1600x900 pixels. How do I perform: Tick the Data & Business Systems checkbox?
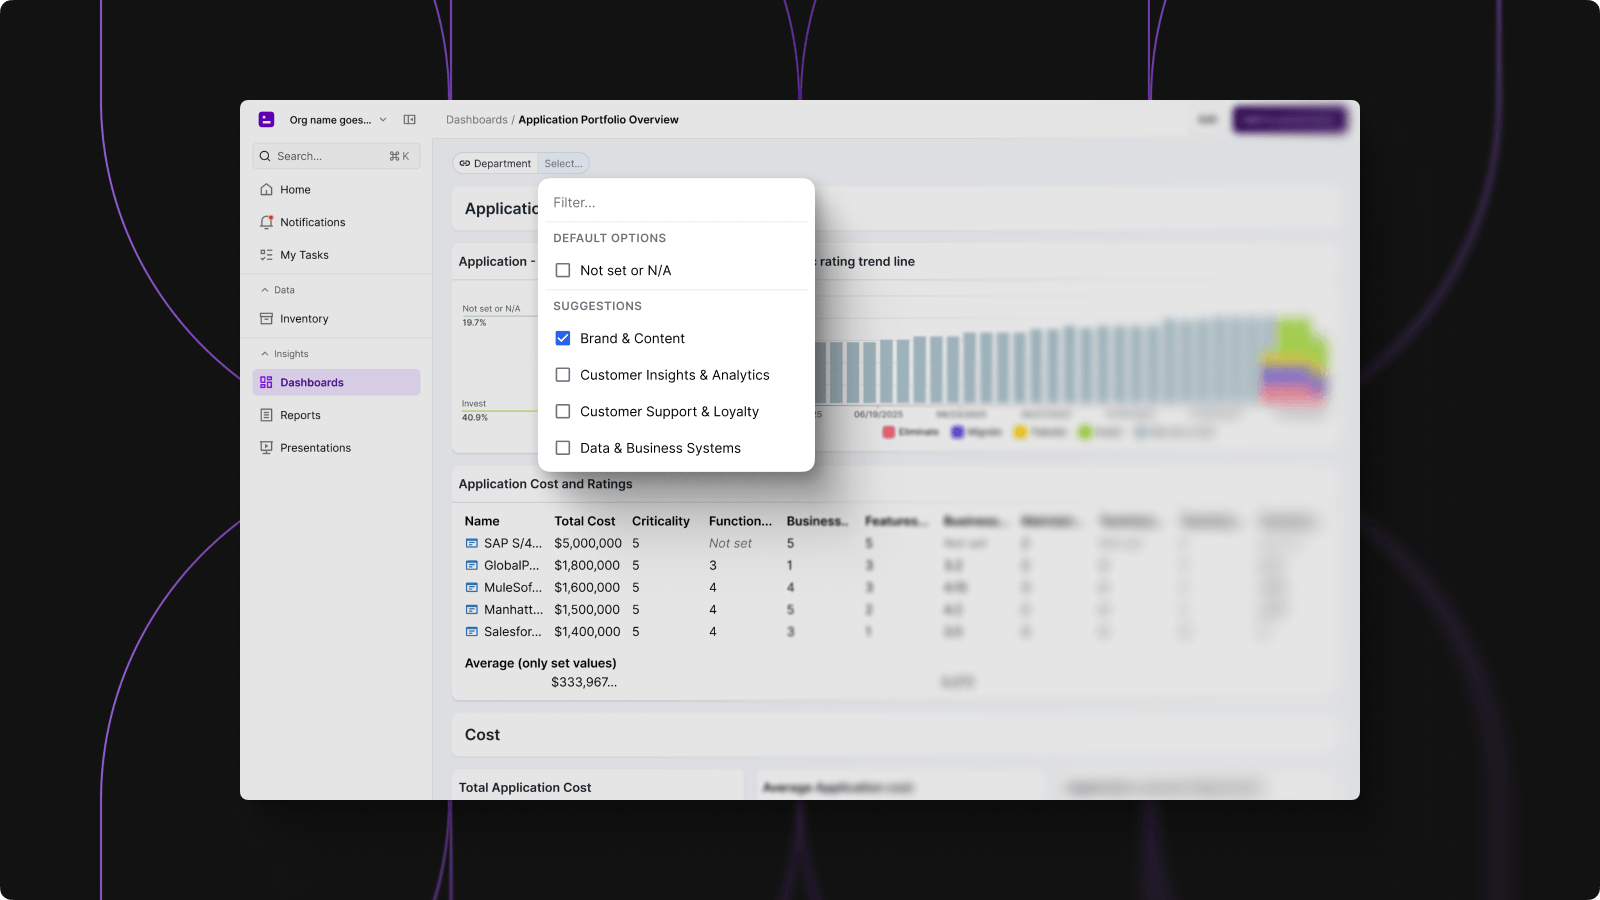tap(563, 448)
